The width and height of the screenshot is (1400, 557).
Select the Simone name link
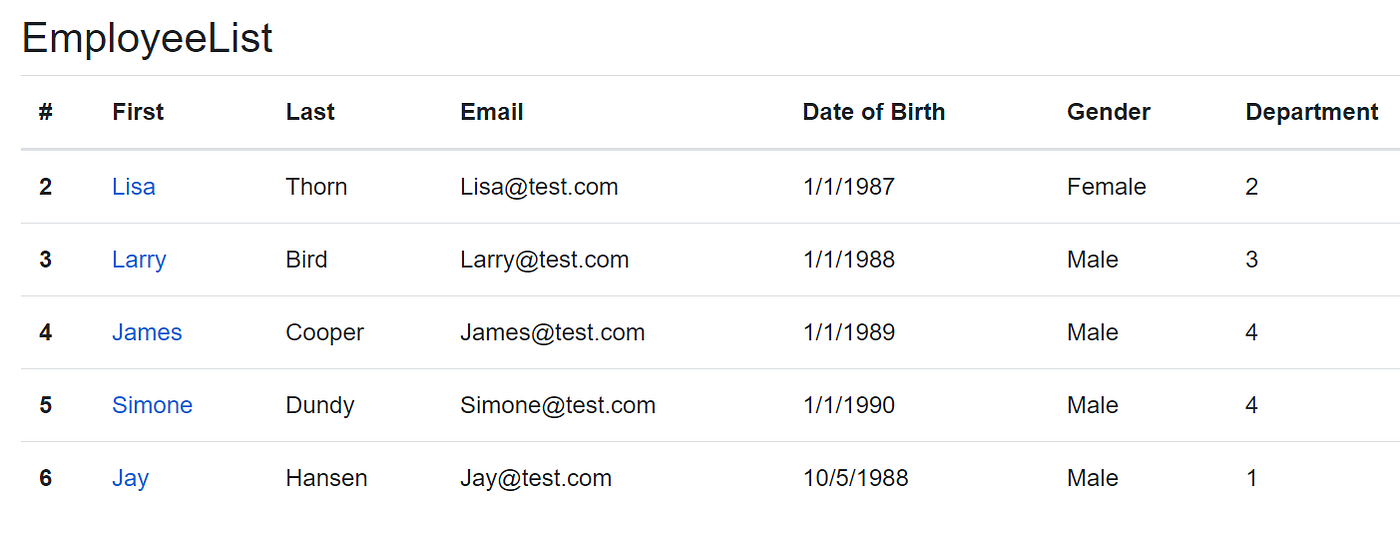pyautogui.click(x=152, y=406)
